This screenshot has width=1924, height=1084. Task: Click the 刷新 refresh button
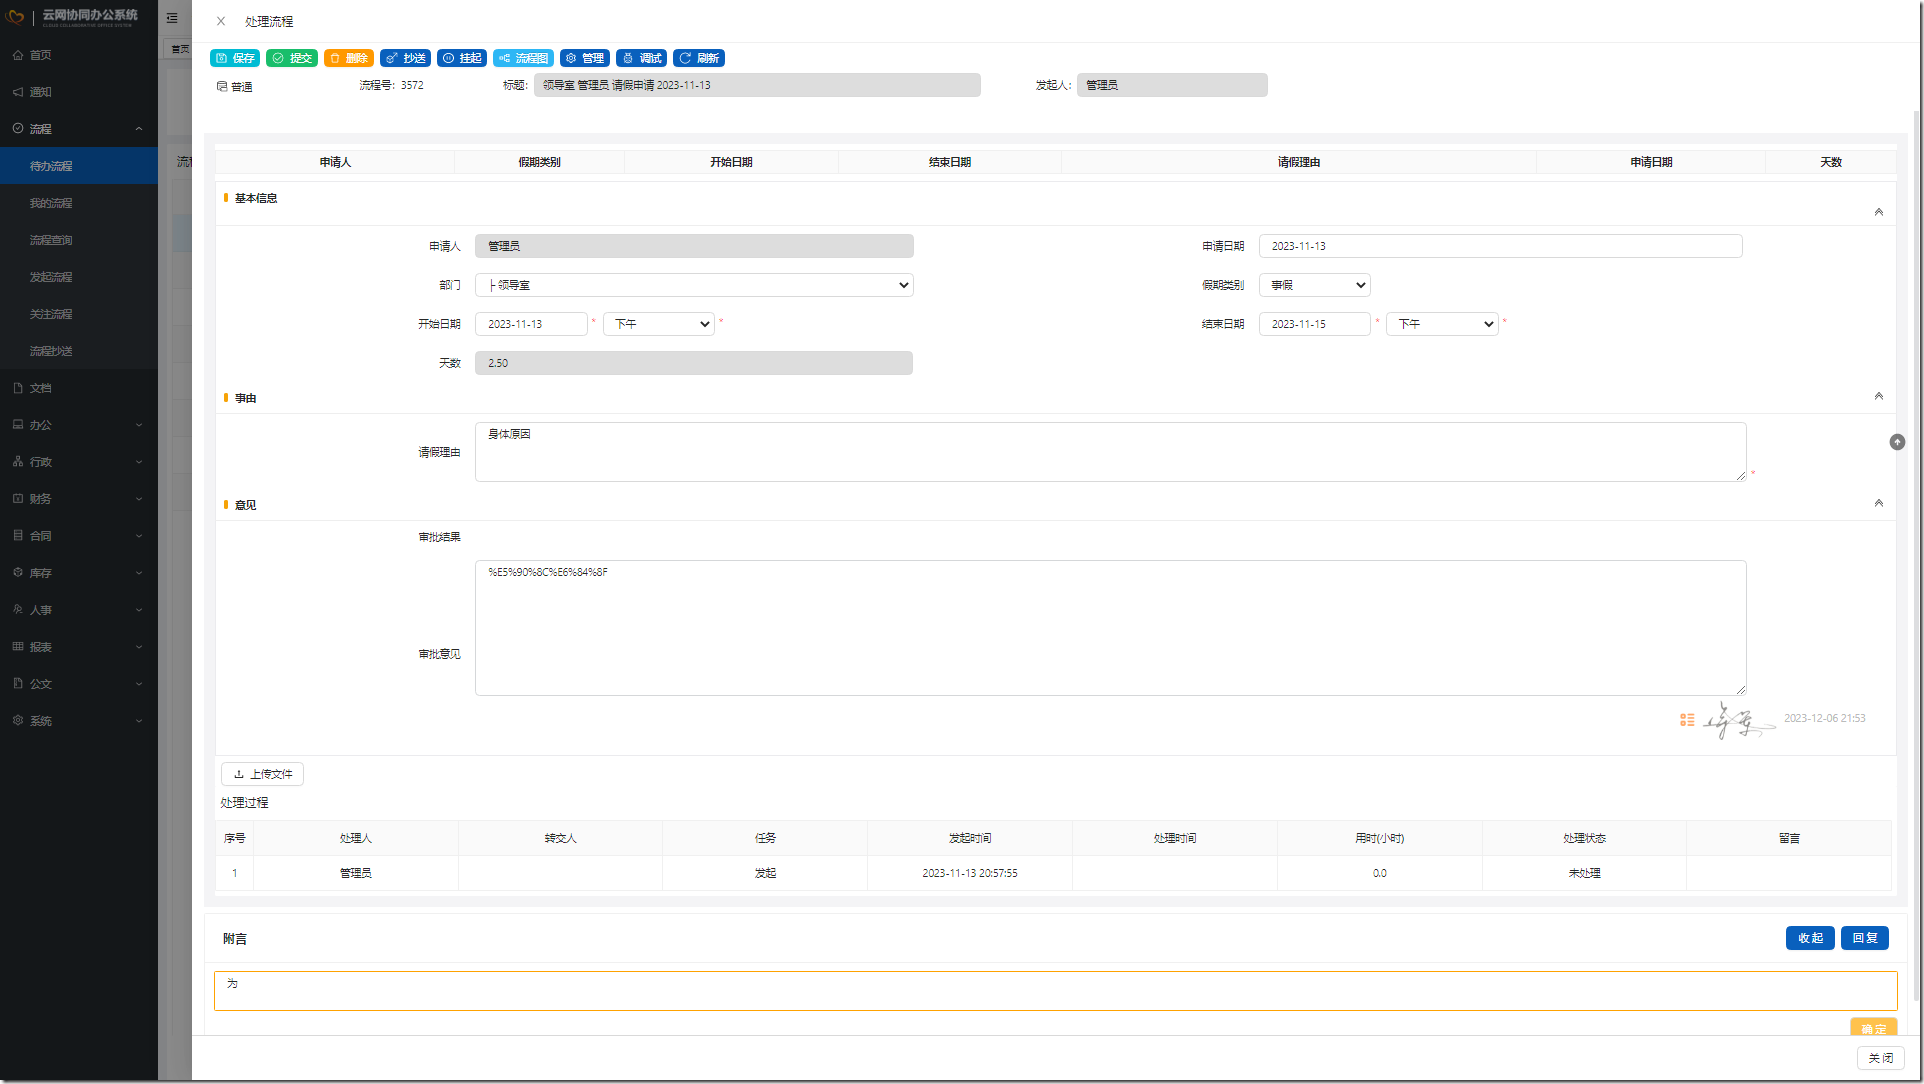click(699, 58)
